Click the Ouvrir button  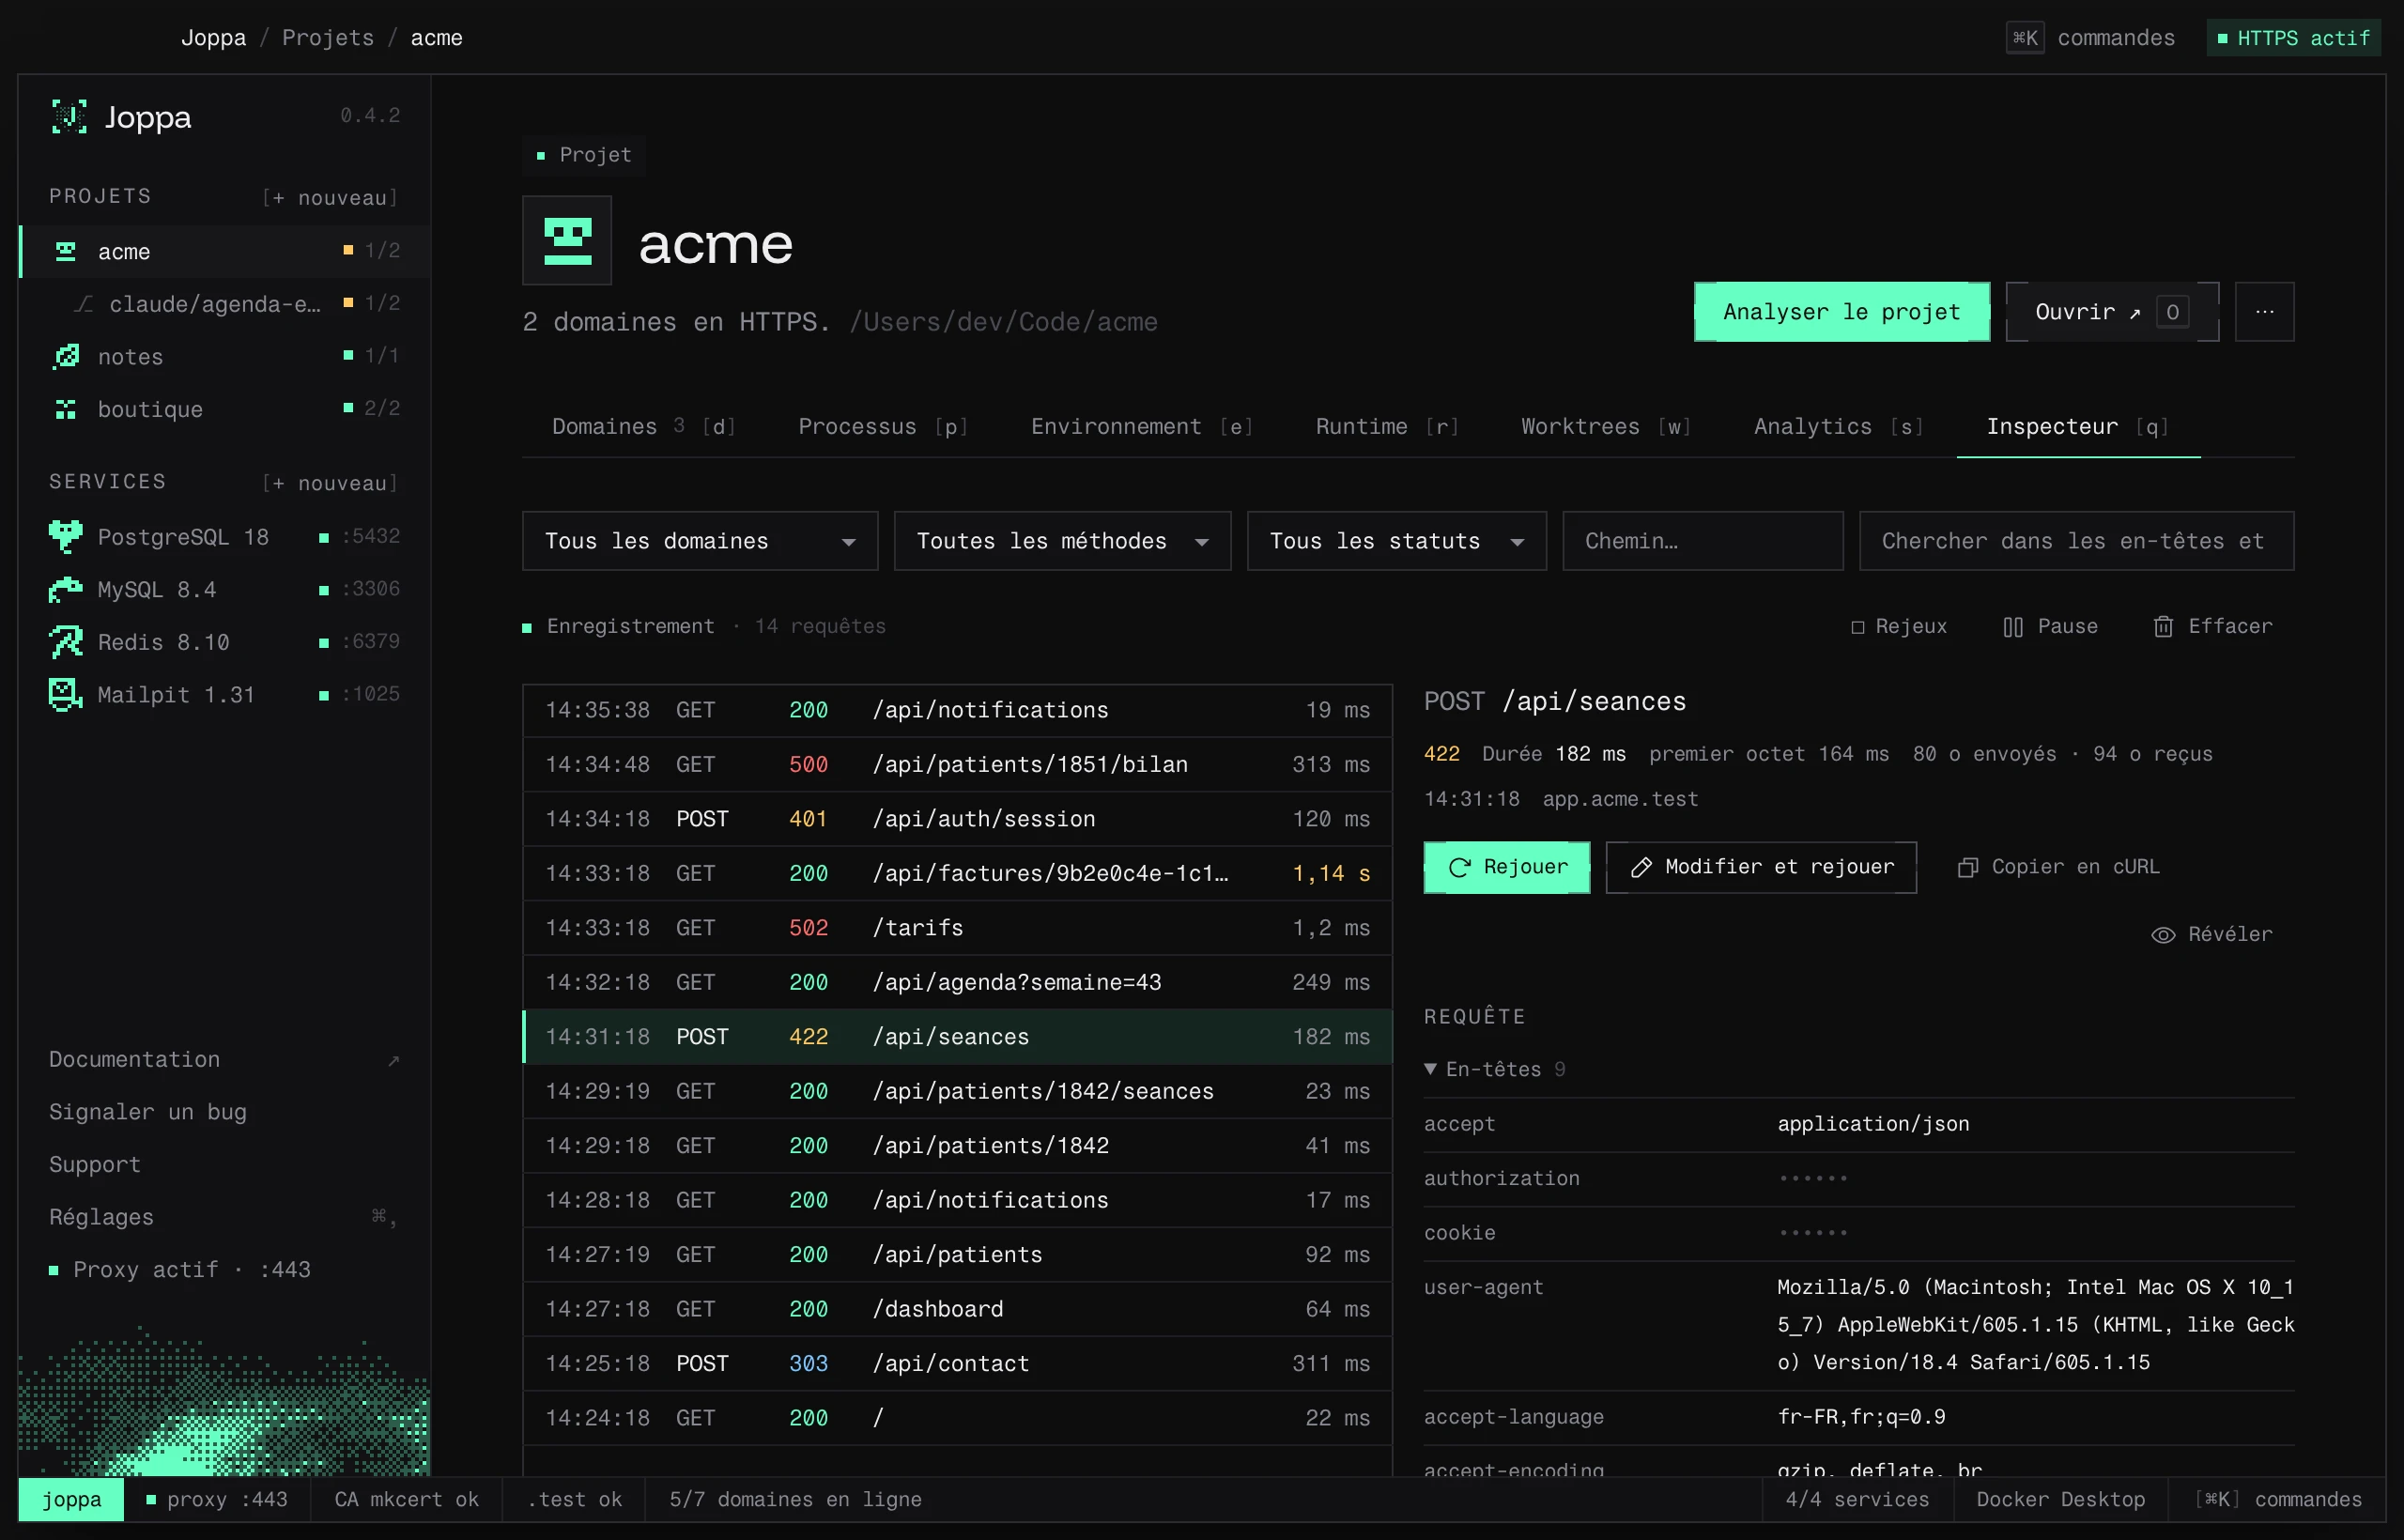(x=2112, y=312)
